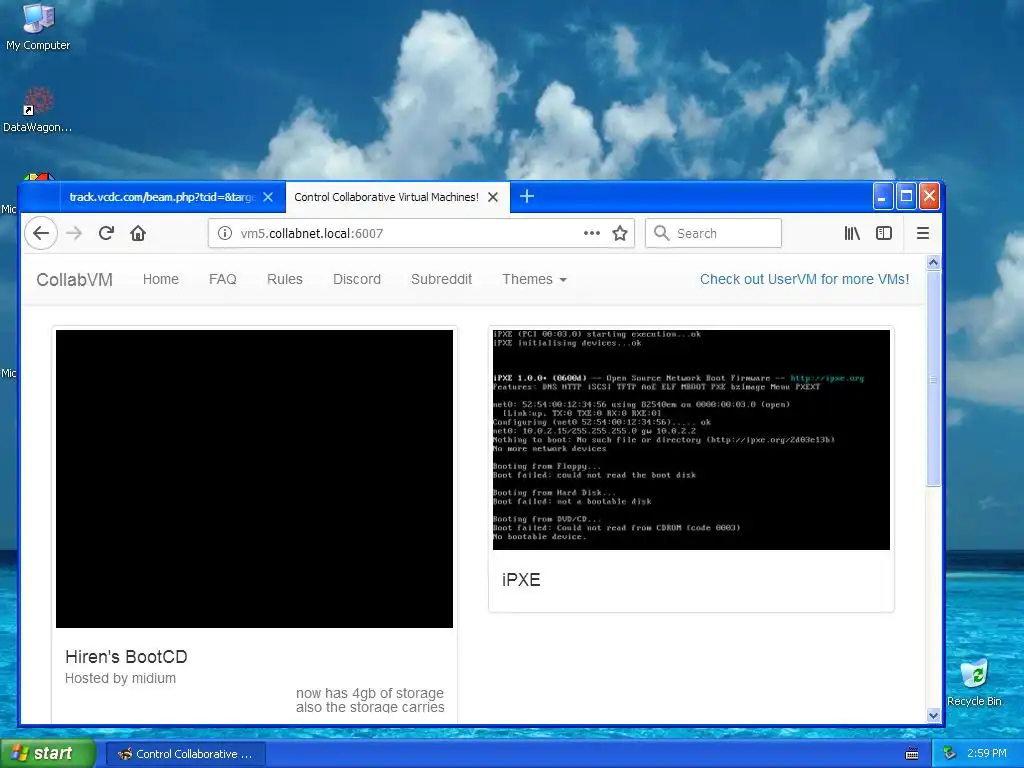Viewport: 1024px width, 768px height.
Task: Click the Hiren's BootCD title
Action: coord(126,656)
